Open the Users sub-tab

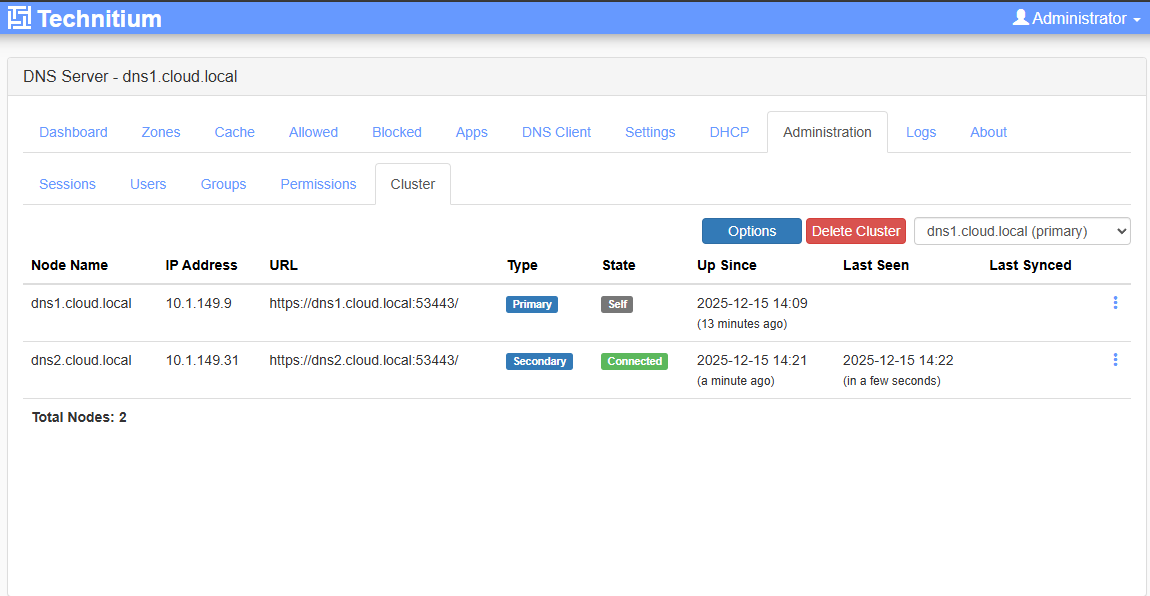pyautogui.click(x=148, y=184)
